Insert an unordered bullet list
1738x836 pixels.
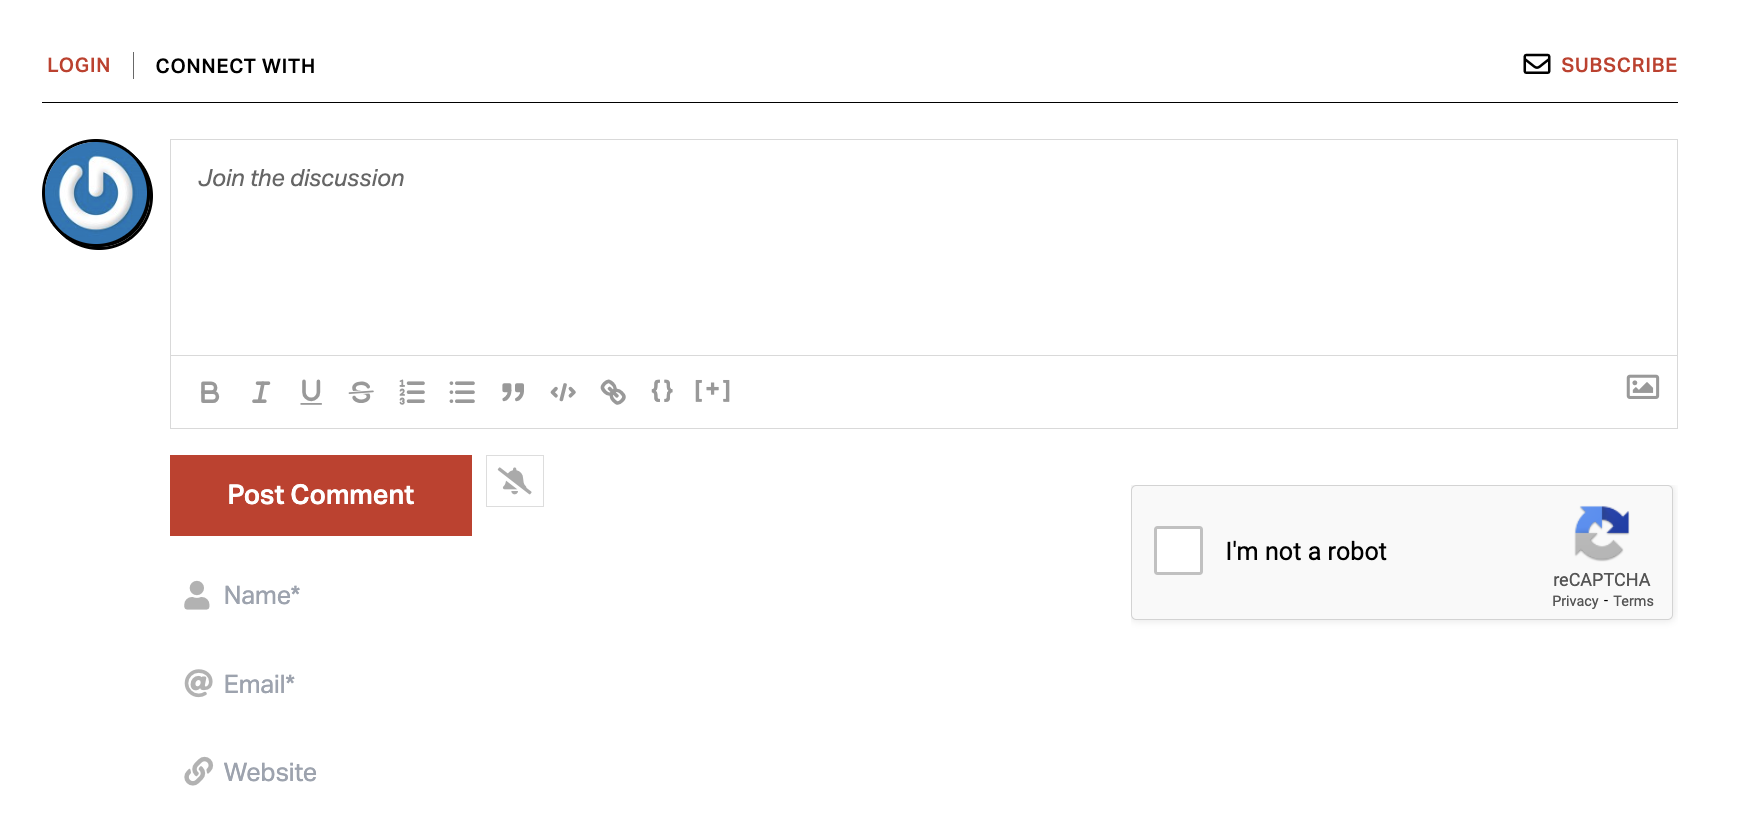[462, 392]
